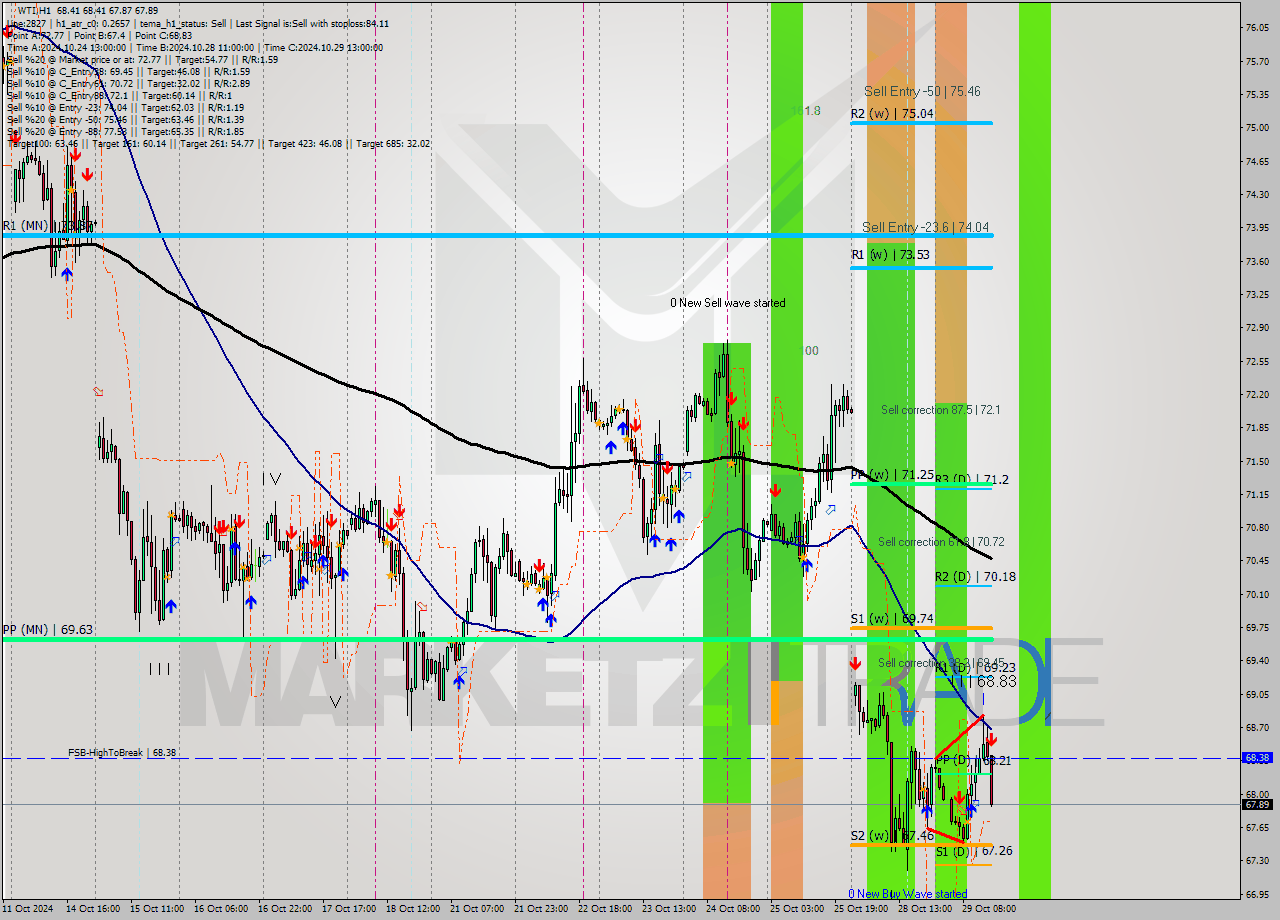Click the 66.95 price axis value
The height and width of the screenshot is (920, 1280).
pos(1257,894)
